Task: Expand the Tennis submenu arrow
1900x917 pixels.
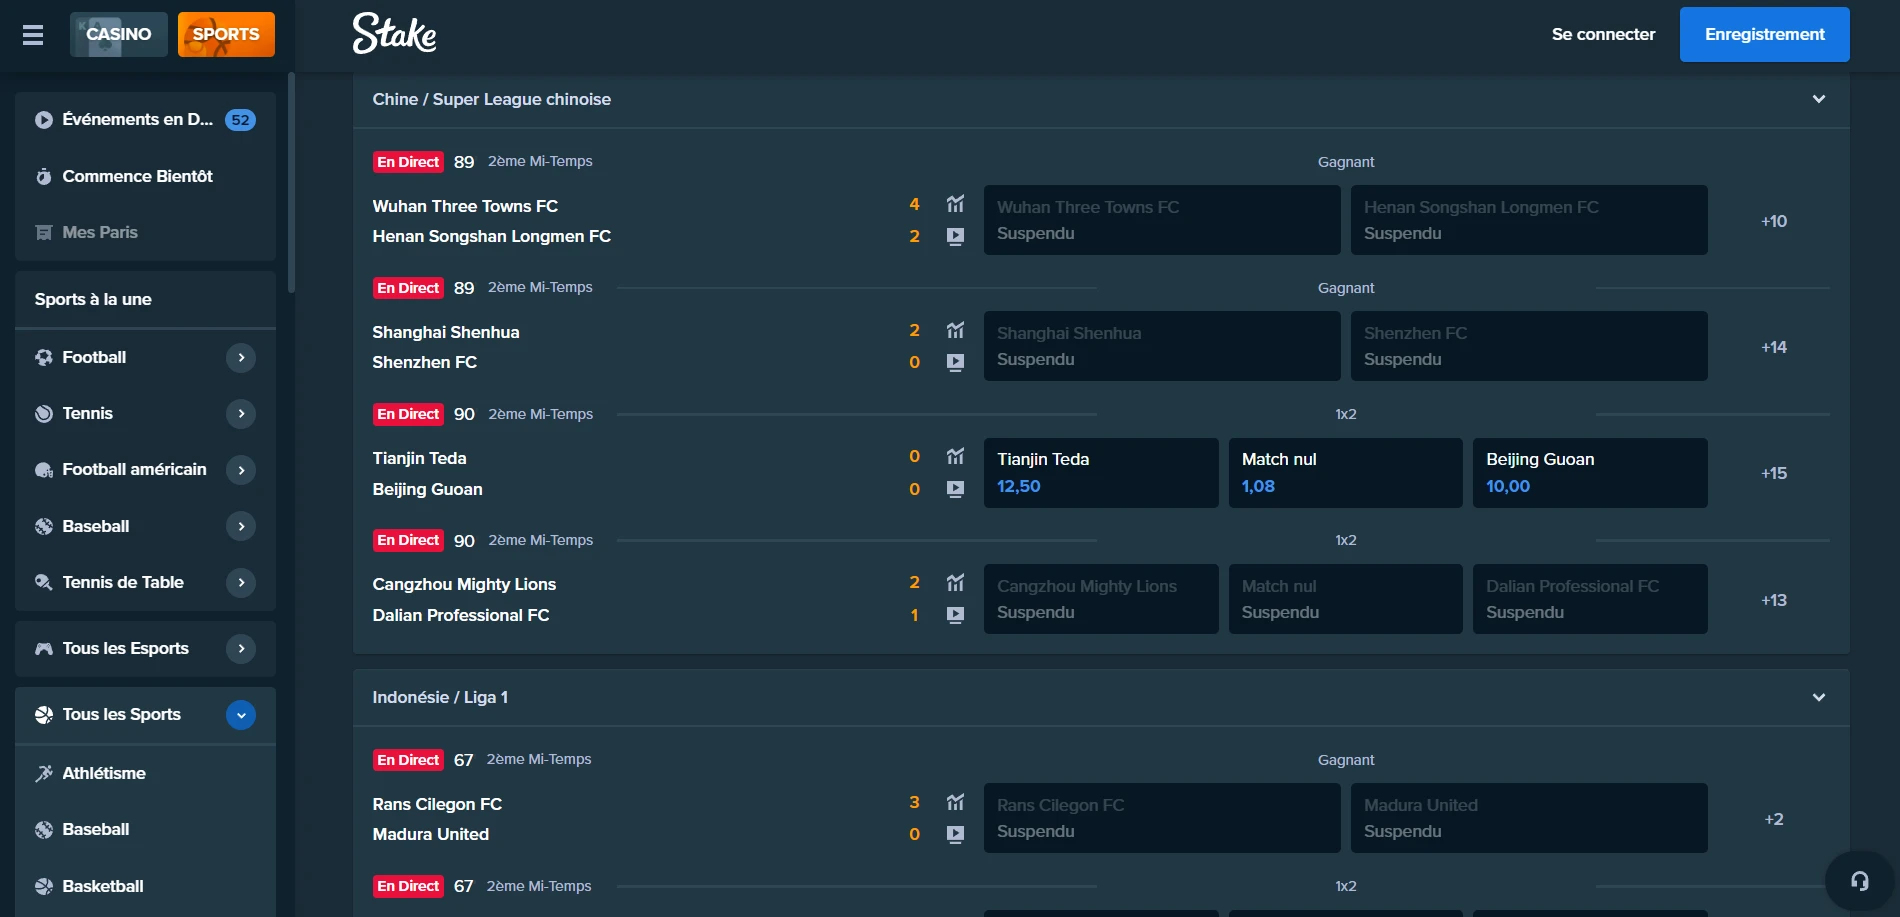Action: 241,413
